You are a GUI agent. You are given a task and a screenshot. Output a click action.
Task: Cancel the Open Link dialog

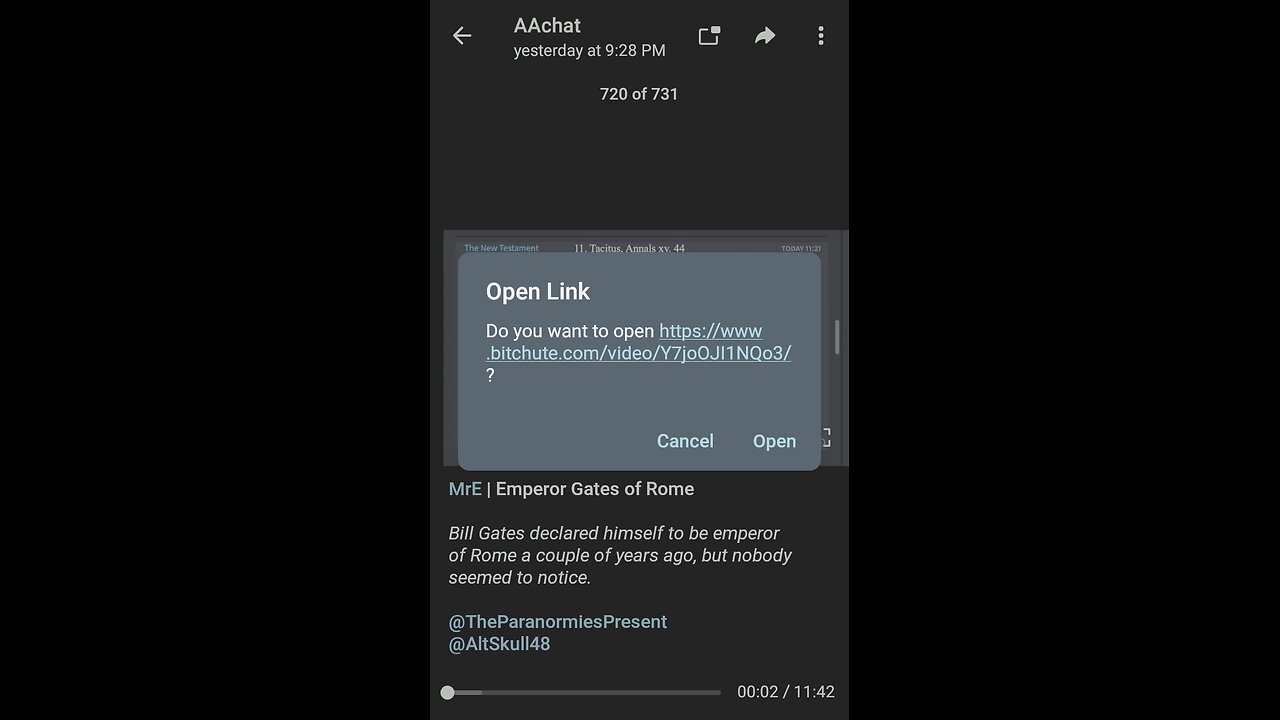pyautogui.click(x=685, y=441)
